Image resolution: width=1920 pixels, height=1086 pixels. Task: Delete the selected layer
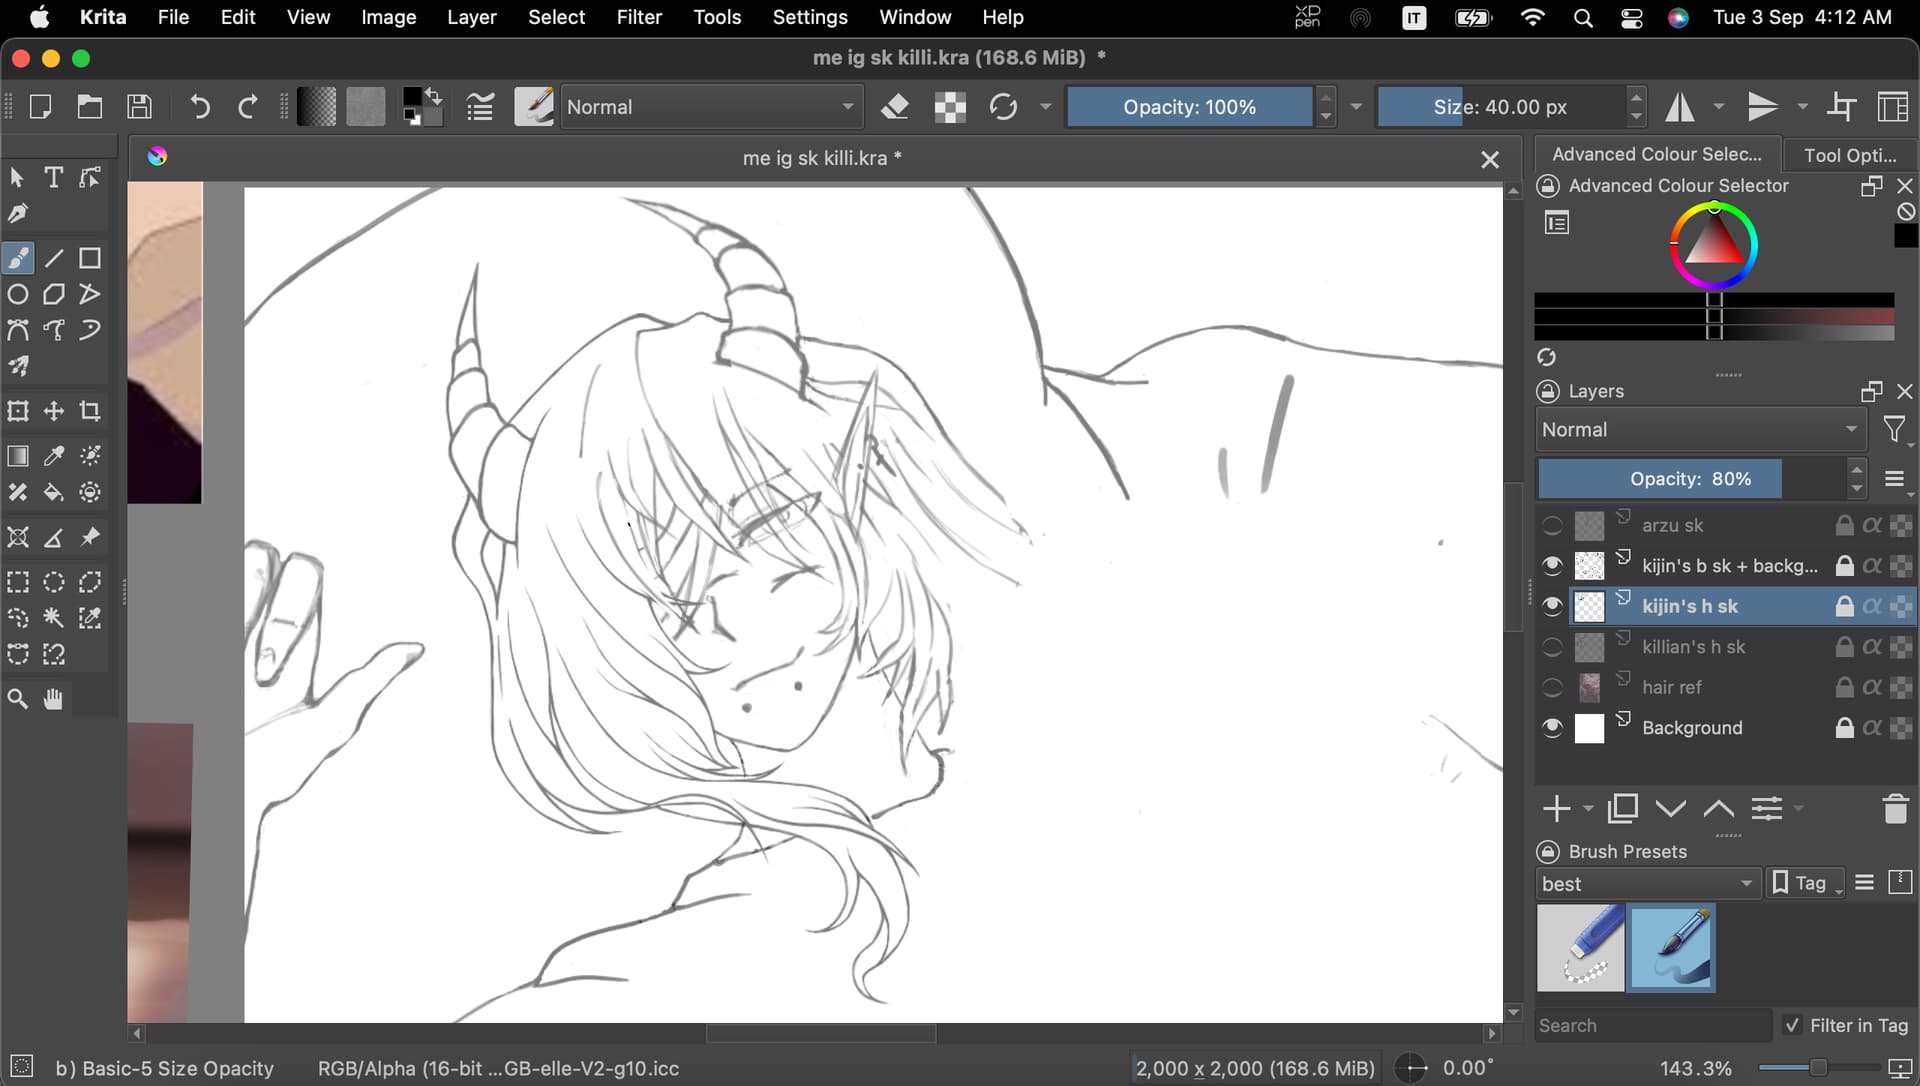(1895, 808)
